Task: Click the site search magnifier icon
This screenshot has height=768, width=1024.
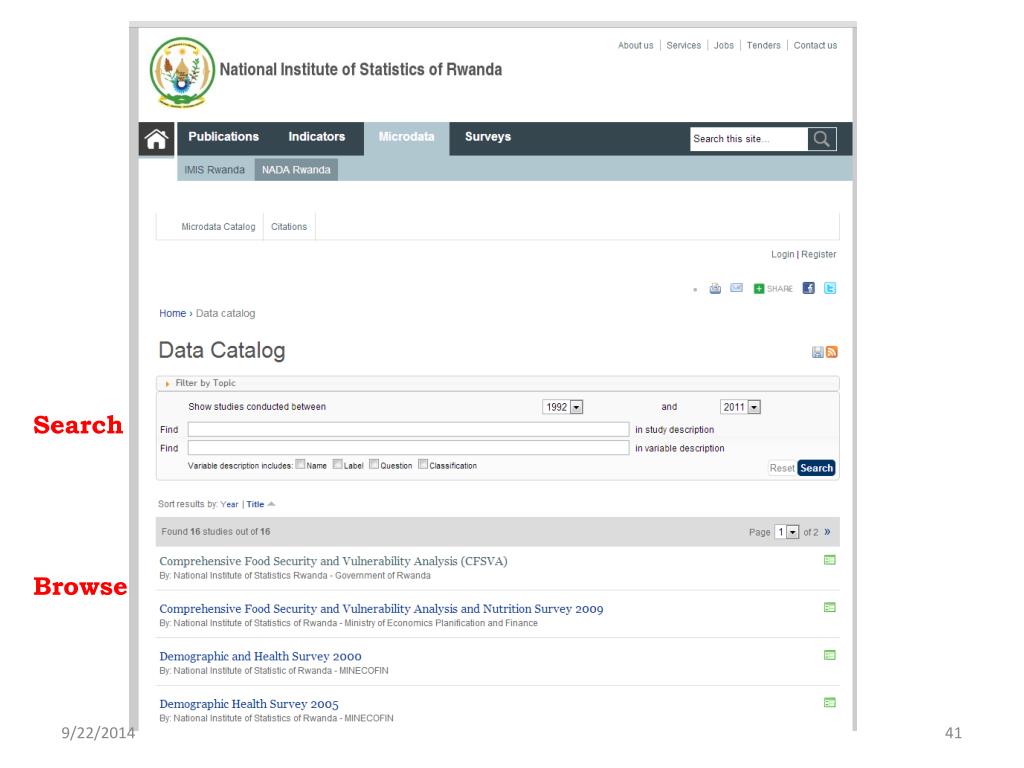Action: [x=822, y=138]
